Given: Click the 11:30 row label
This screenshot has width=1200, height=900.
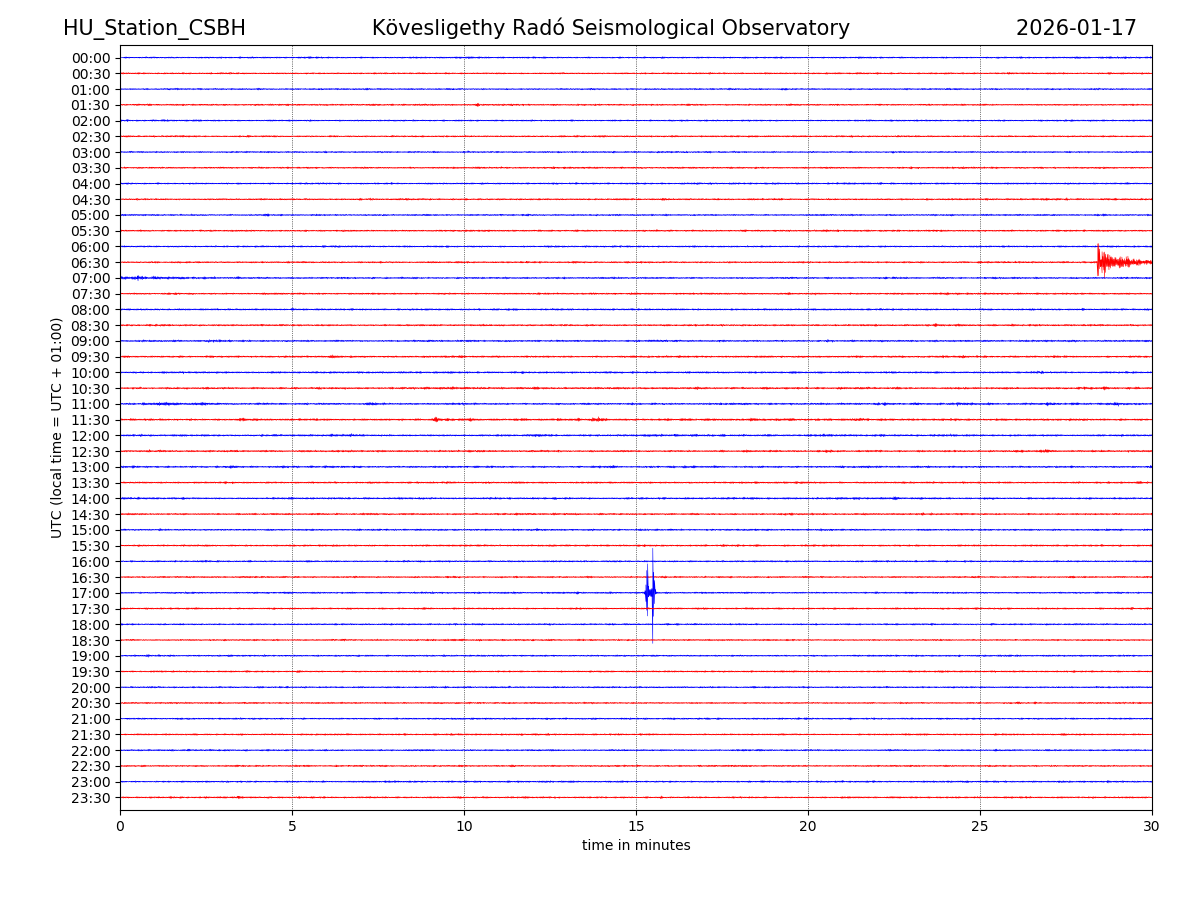Looking at the screenshot, I should click(91, 420).
